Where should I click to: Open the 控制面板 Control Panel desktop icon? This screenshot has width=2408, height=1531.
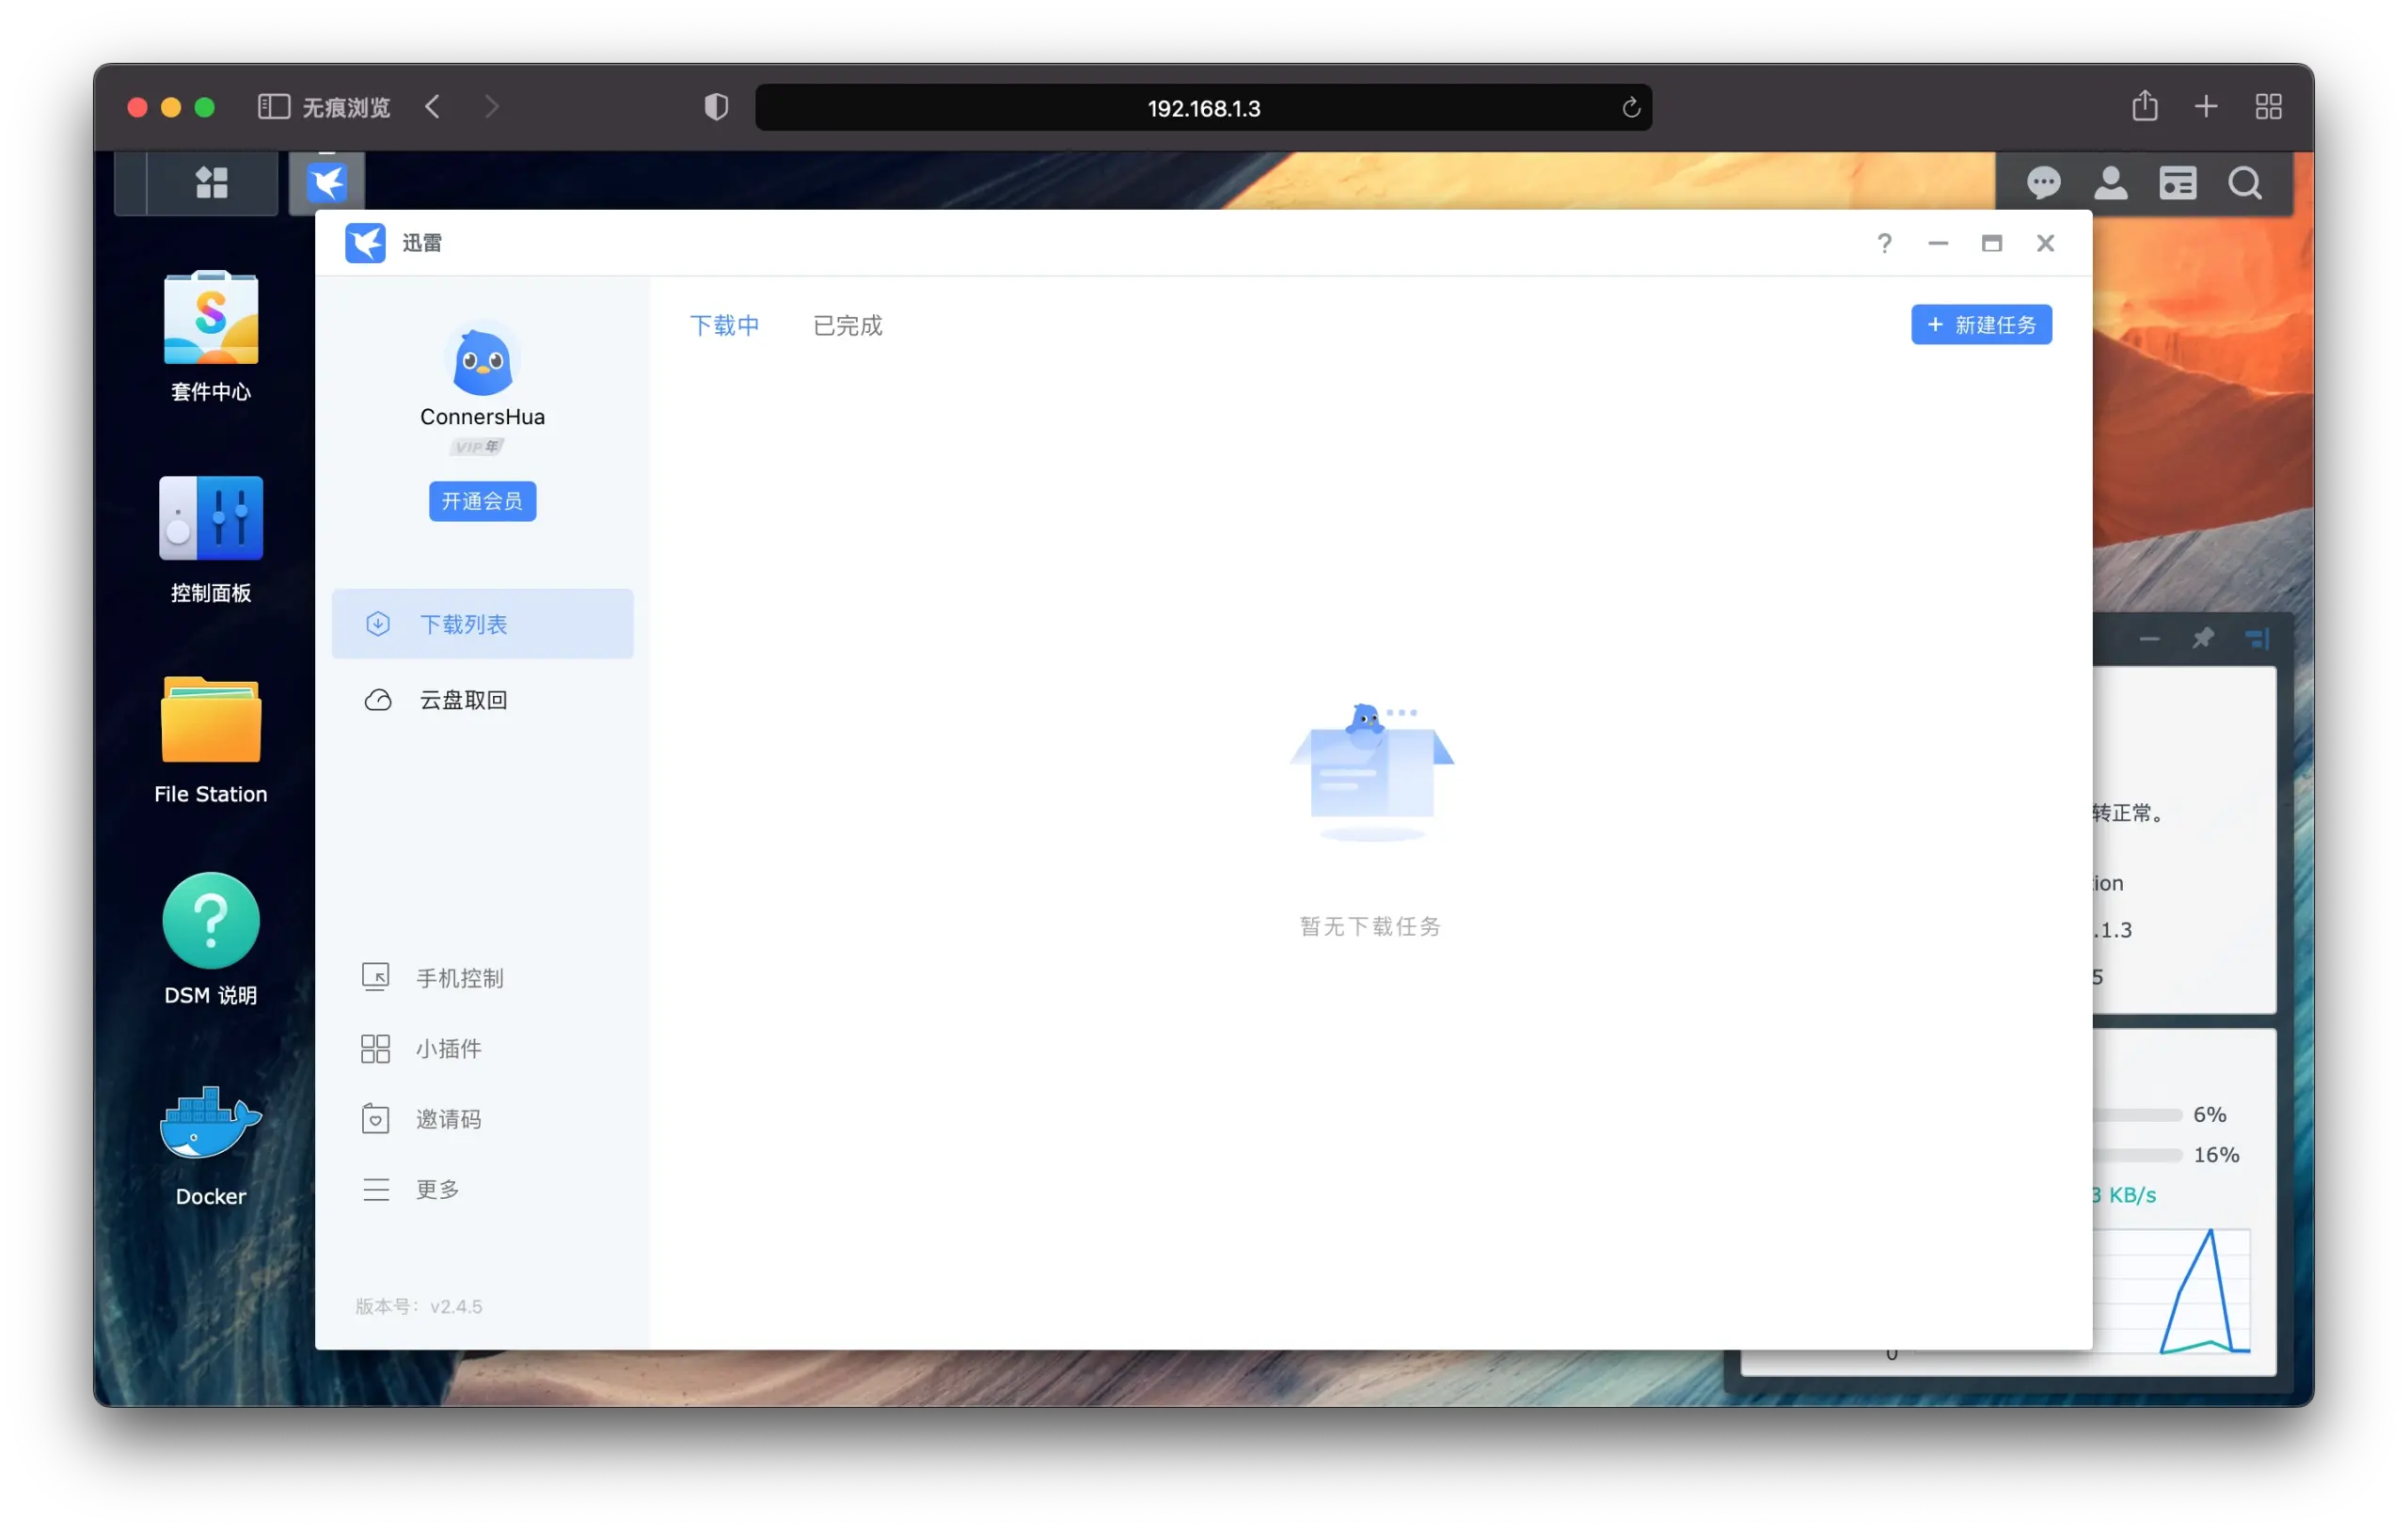pyautogui.click(x=211, y=538)
